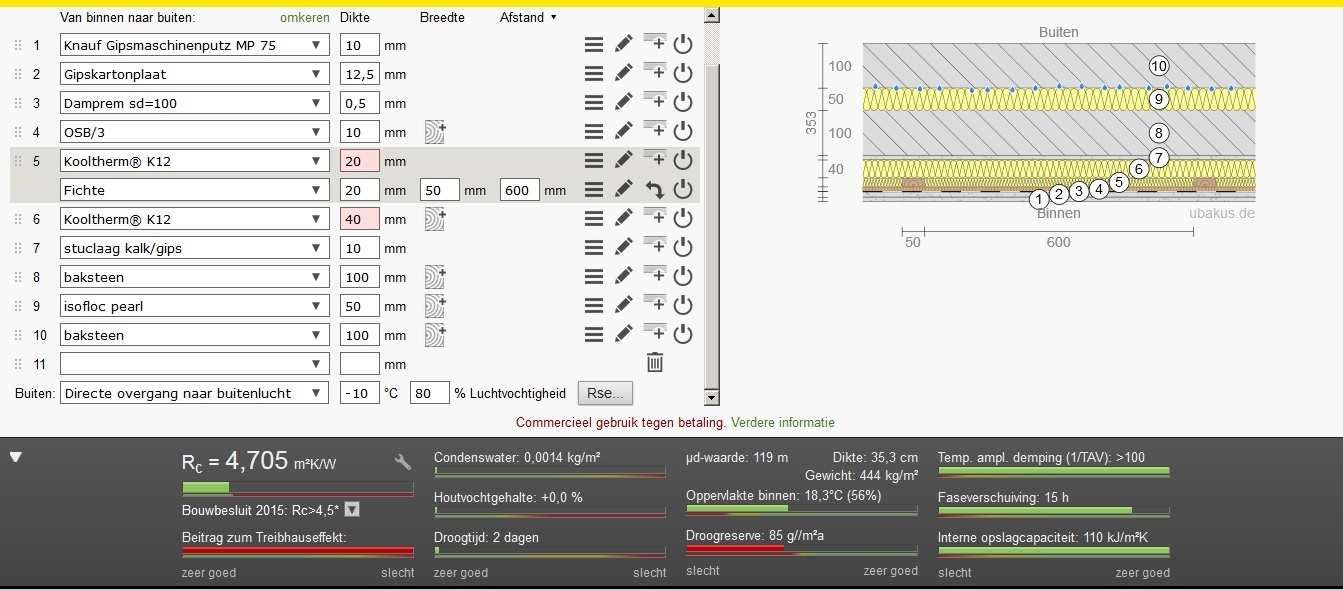The width and height of the screenshot is (1343, 591).
Task: Click the pencil icon in Gipskartonplaat row
Action: coord(624,74)
